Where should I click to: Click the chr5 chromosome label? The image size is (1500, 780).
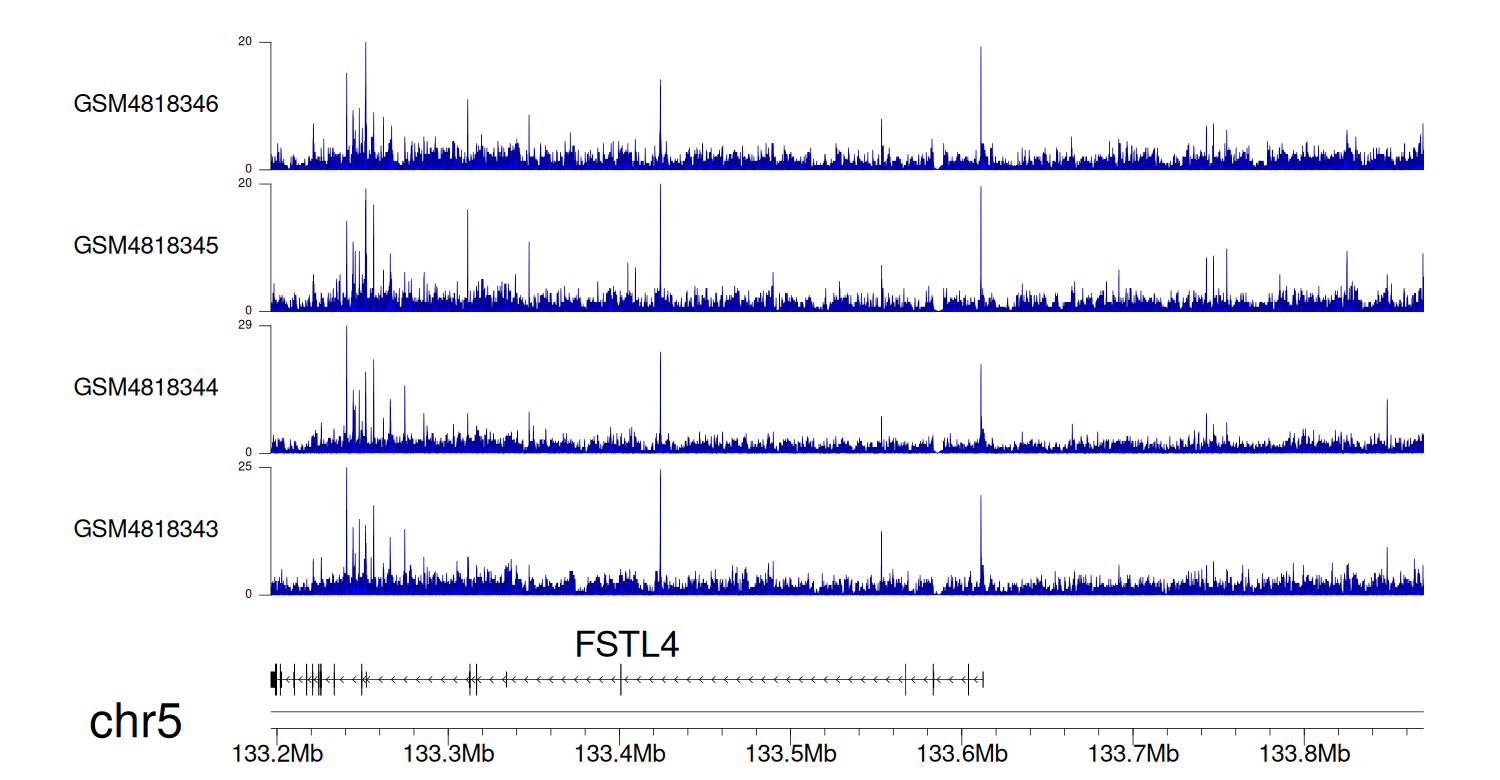tap(136, 722)
